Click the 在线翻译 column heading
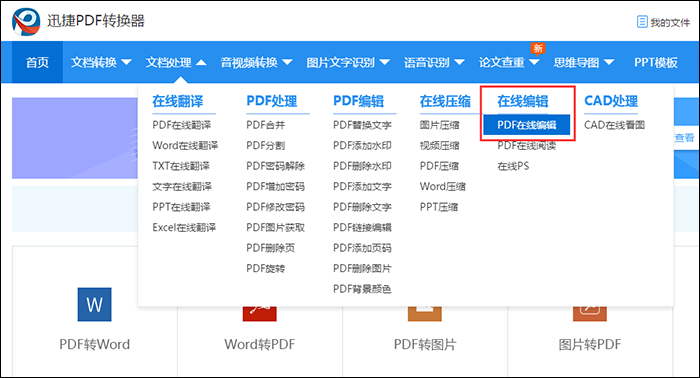Image resolution: width=700 pixels, height=378 pixels. pos(178,101)
